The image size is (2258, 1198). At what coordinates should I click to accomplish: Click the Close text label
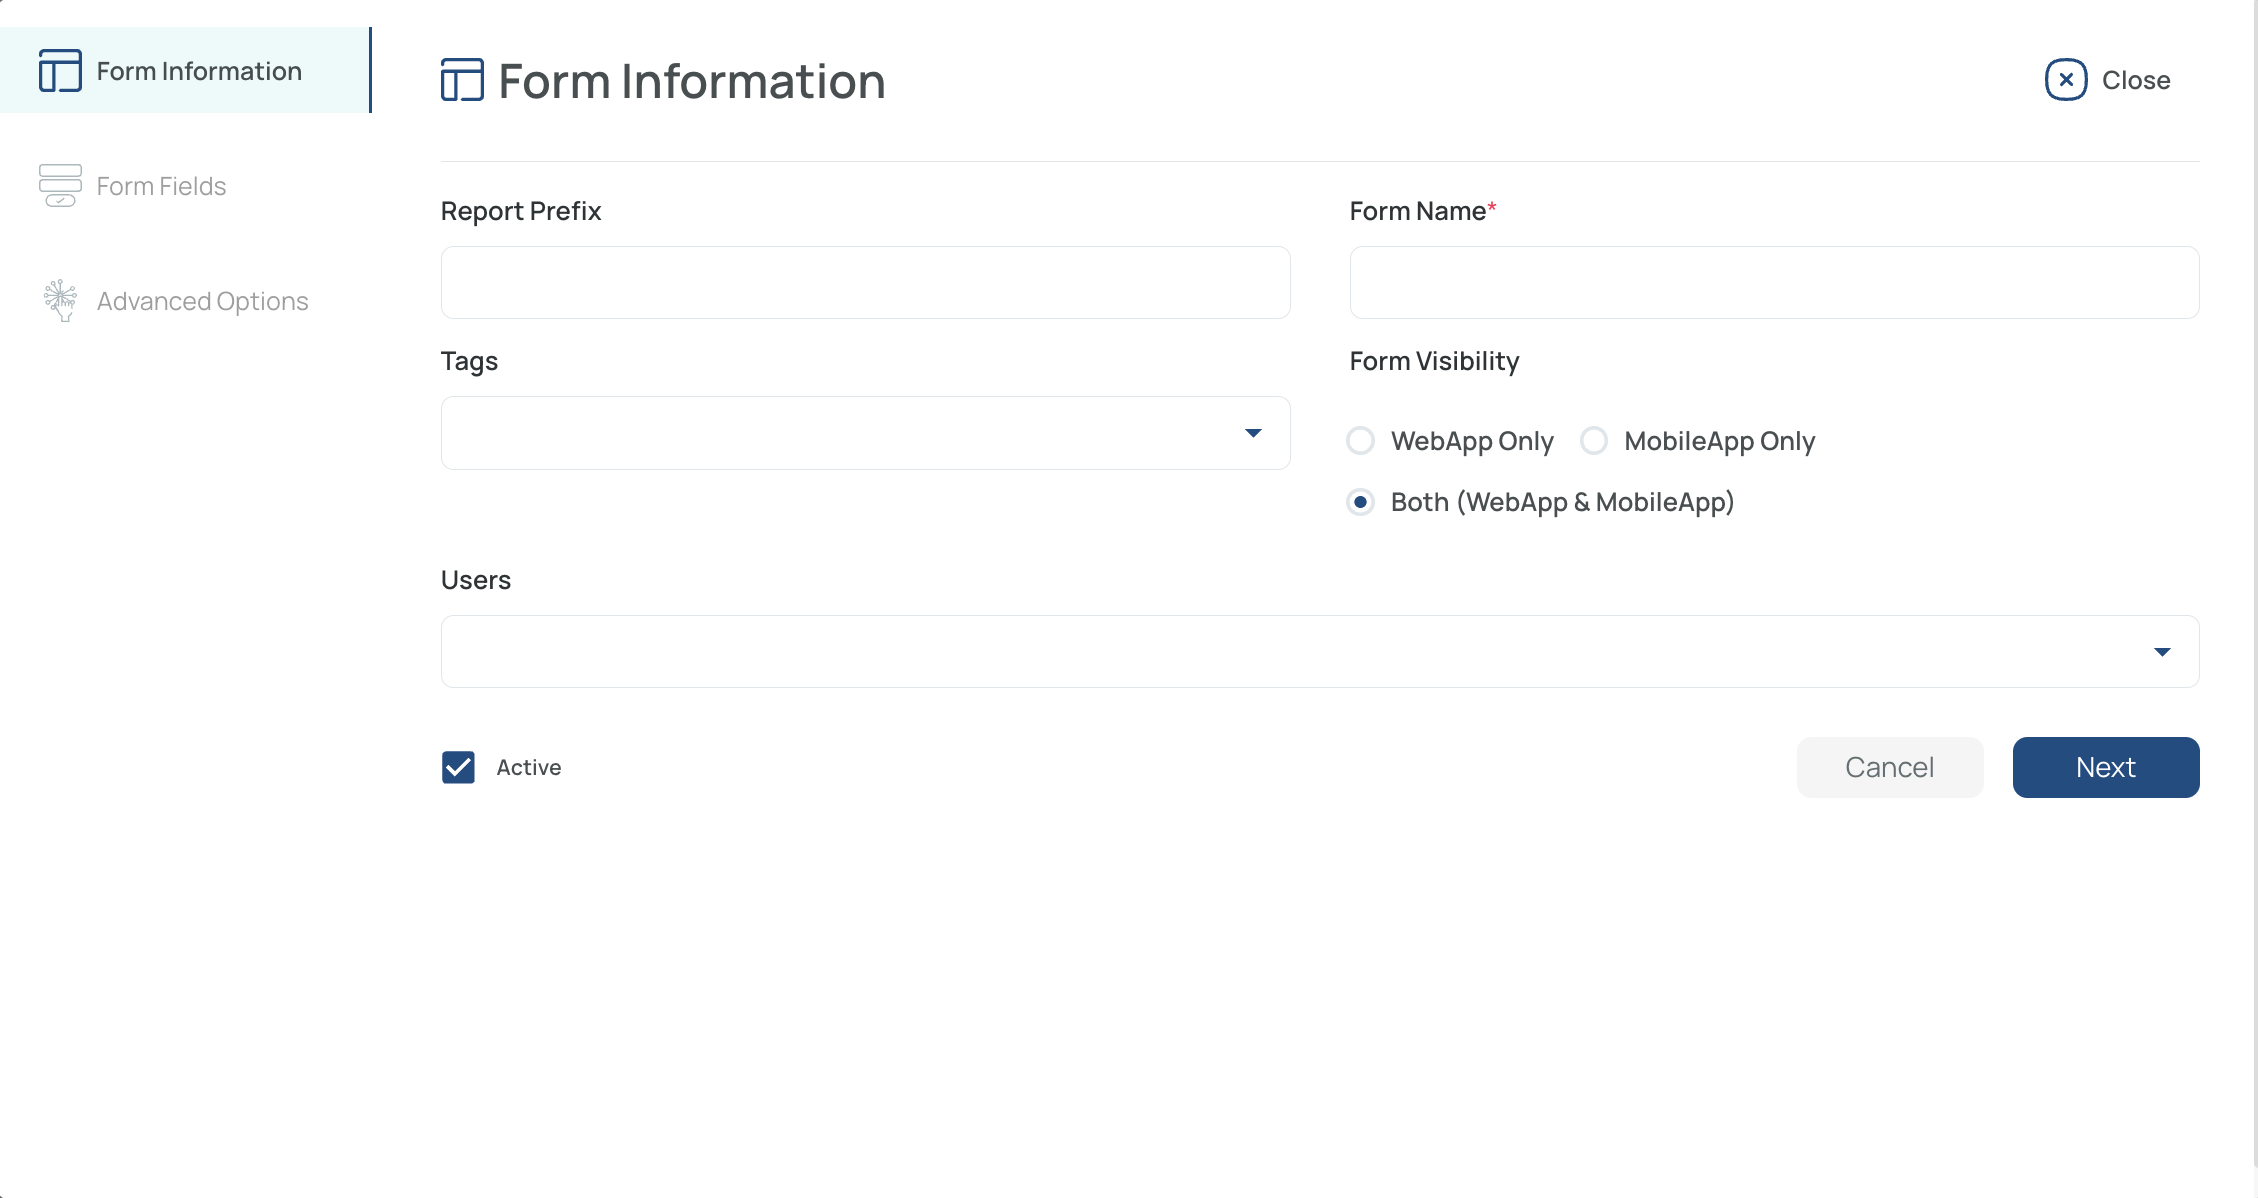tap(2136, 80)
